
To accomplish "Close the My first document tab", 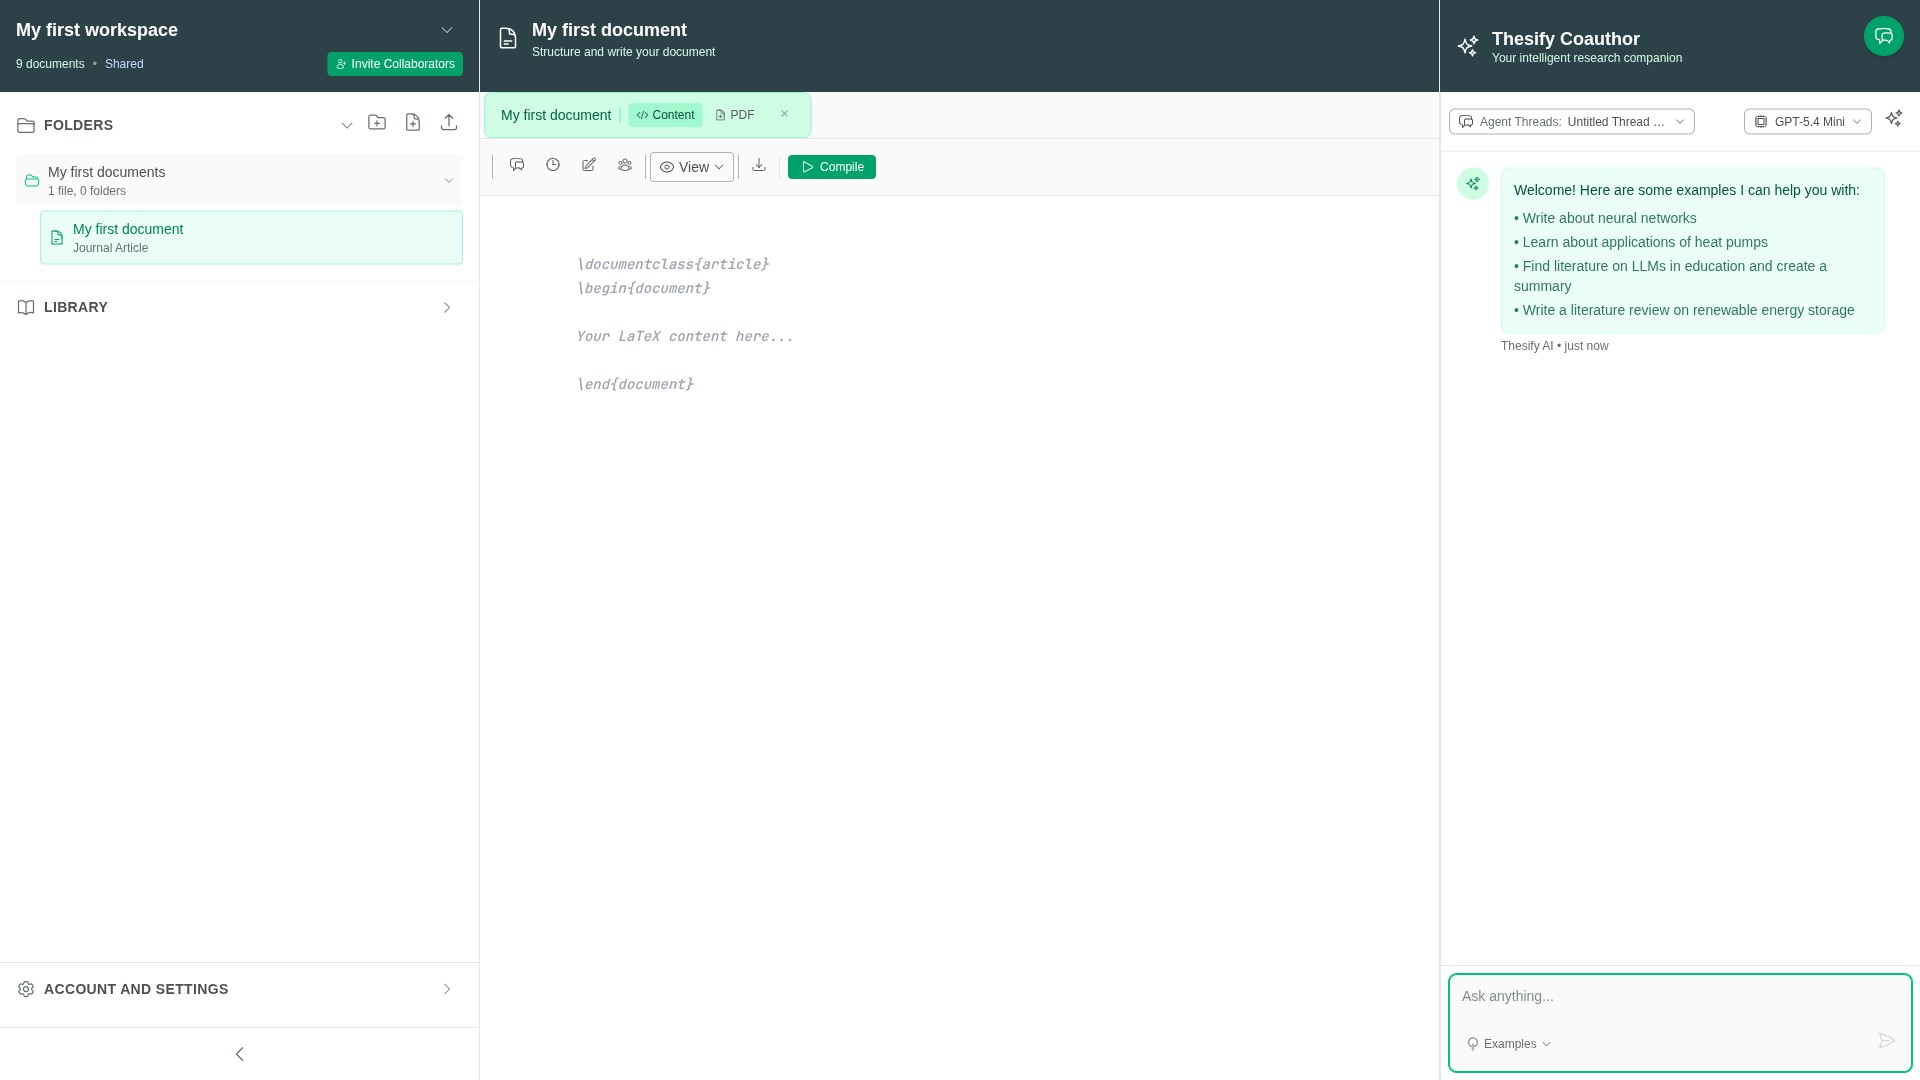I will point(785,114).
